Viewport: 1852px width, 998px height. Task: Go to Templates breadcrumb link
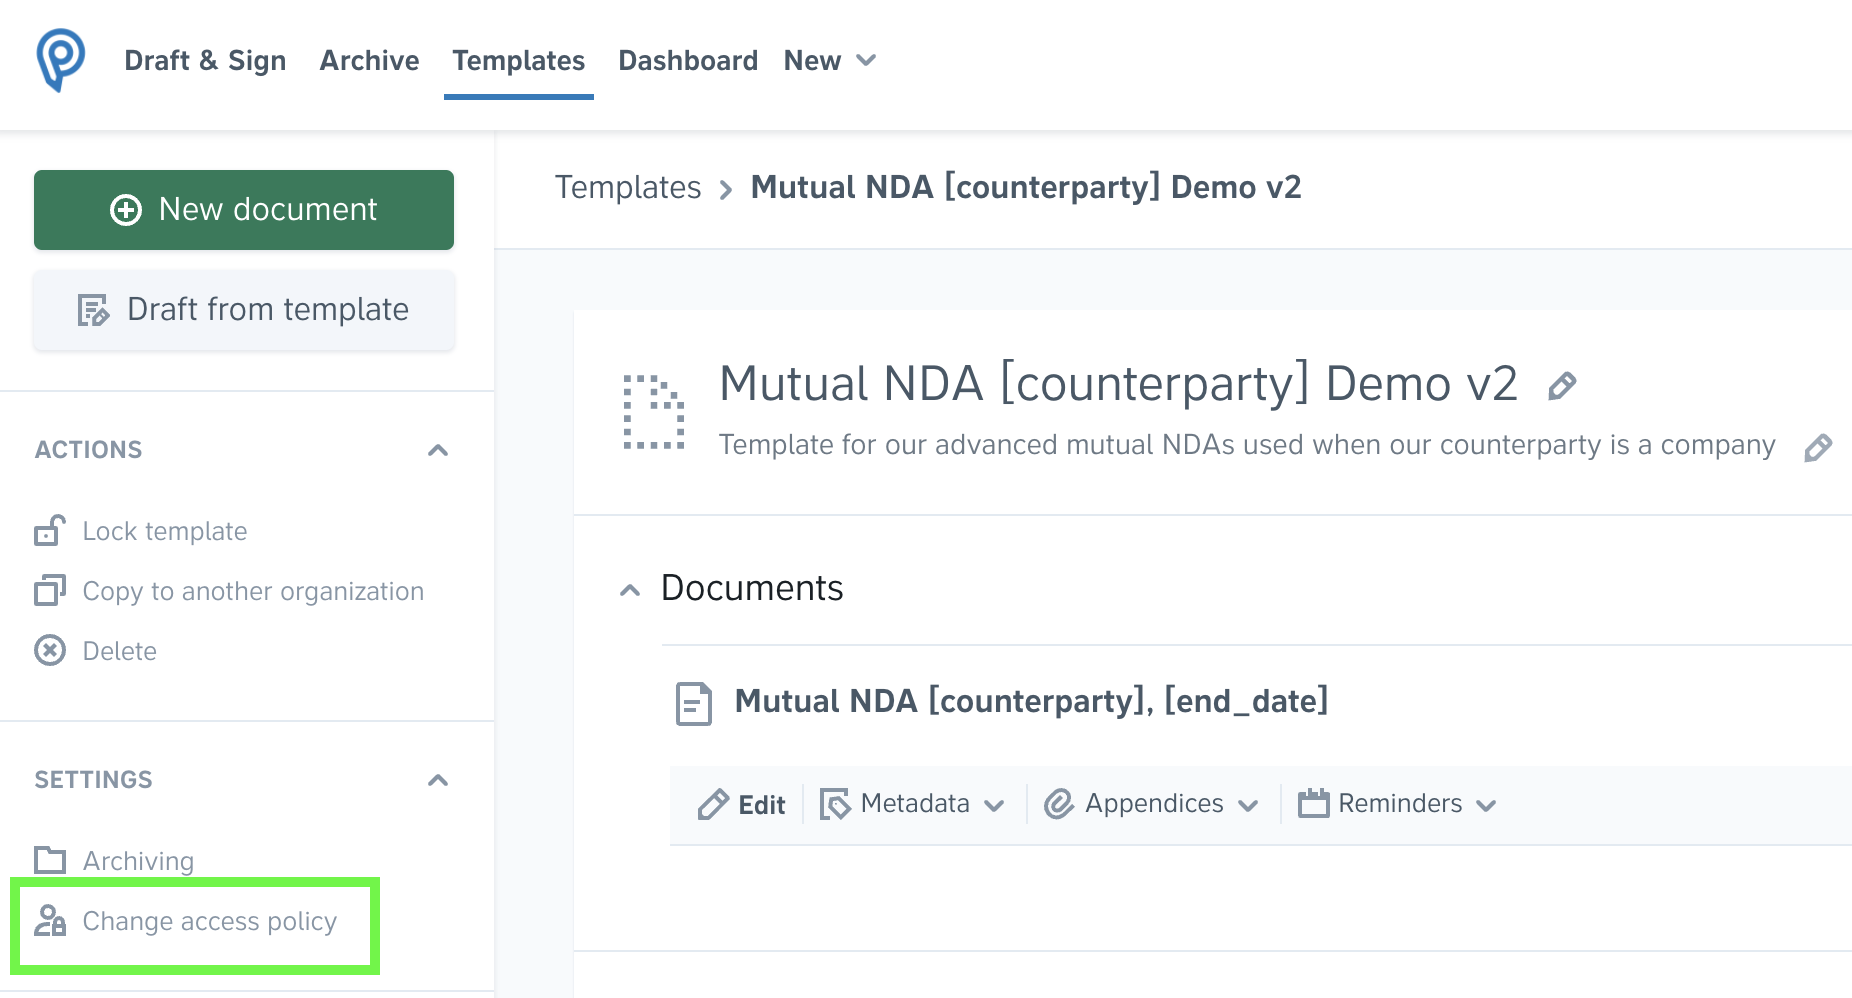coord(628,188)
